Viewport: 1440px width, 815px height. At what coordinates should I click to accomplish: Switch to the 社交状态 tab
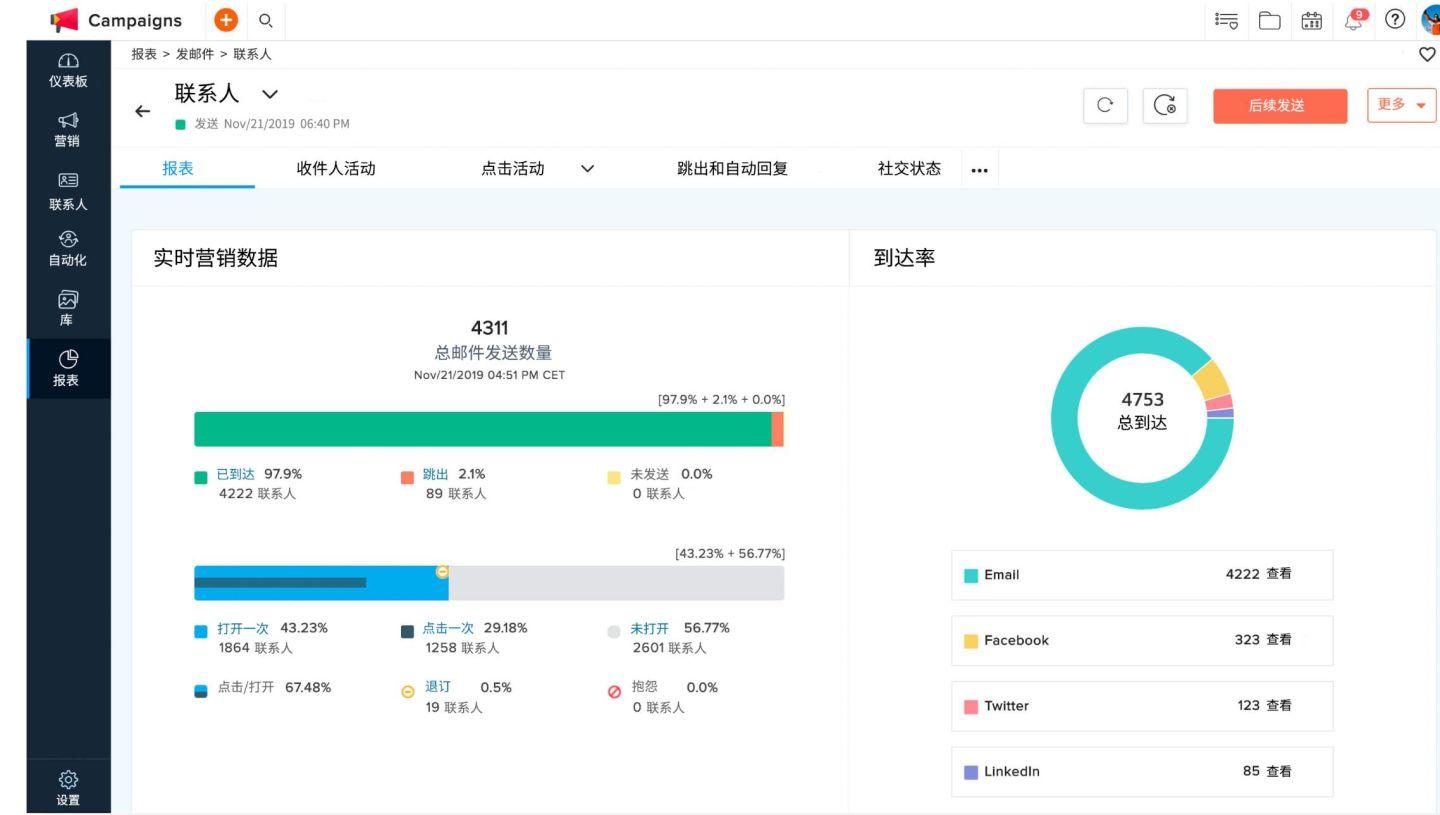point(909,169)
